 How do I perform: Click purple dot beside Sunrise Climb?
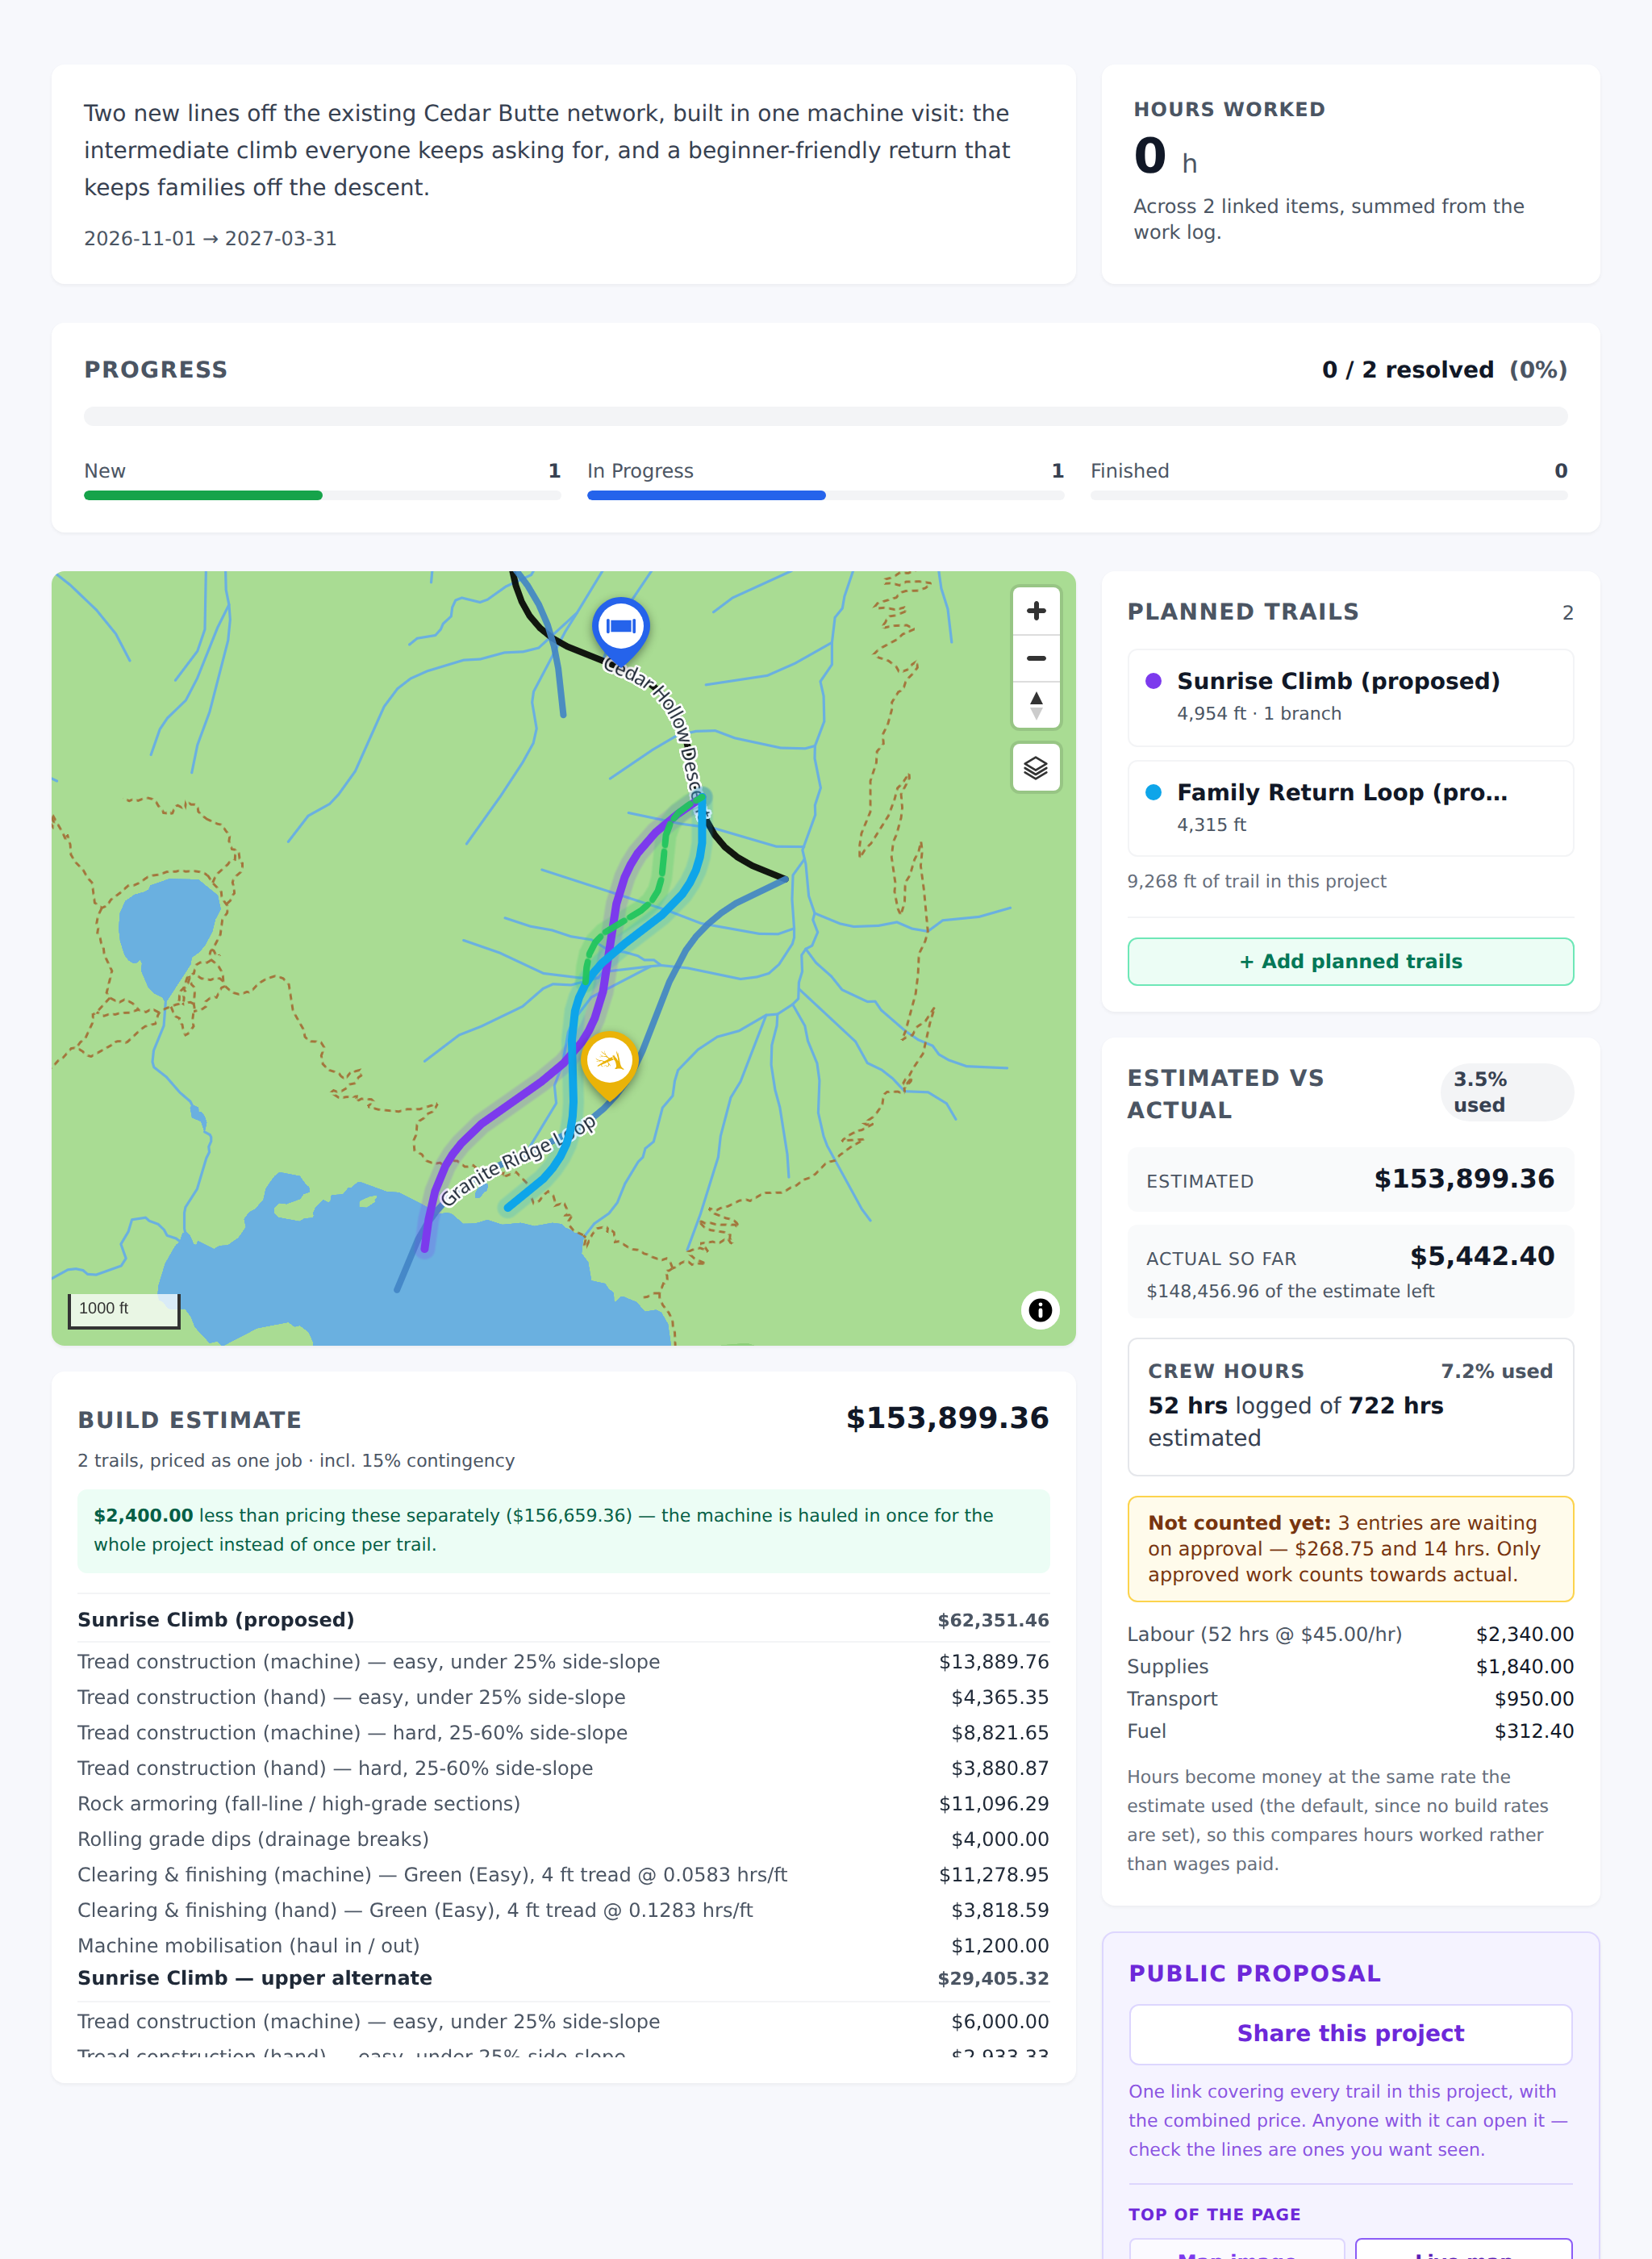pyautogui.click(x=1153, y=681)
